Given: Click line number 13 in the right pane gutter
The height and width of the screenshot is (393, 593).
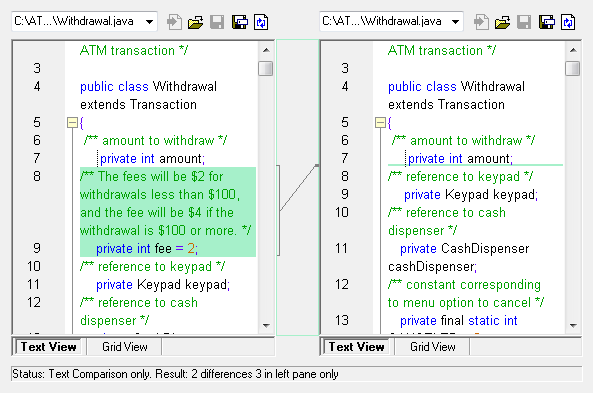Looking at the screenshot, I should pos(342,320).
